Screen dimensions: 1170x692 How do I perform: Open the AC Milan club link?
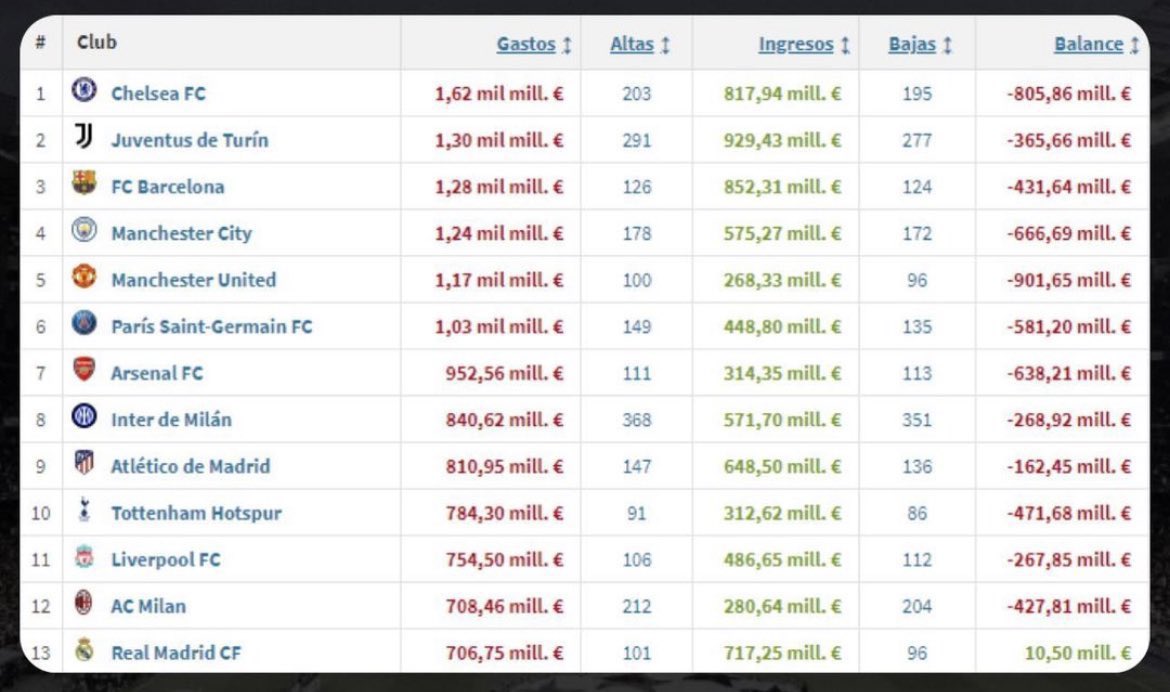point(148,606)
